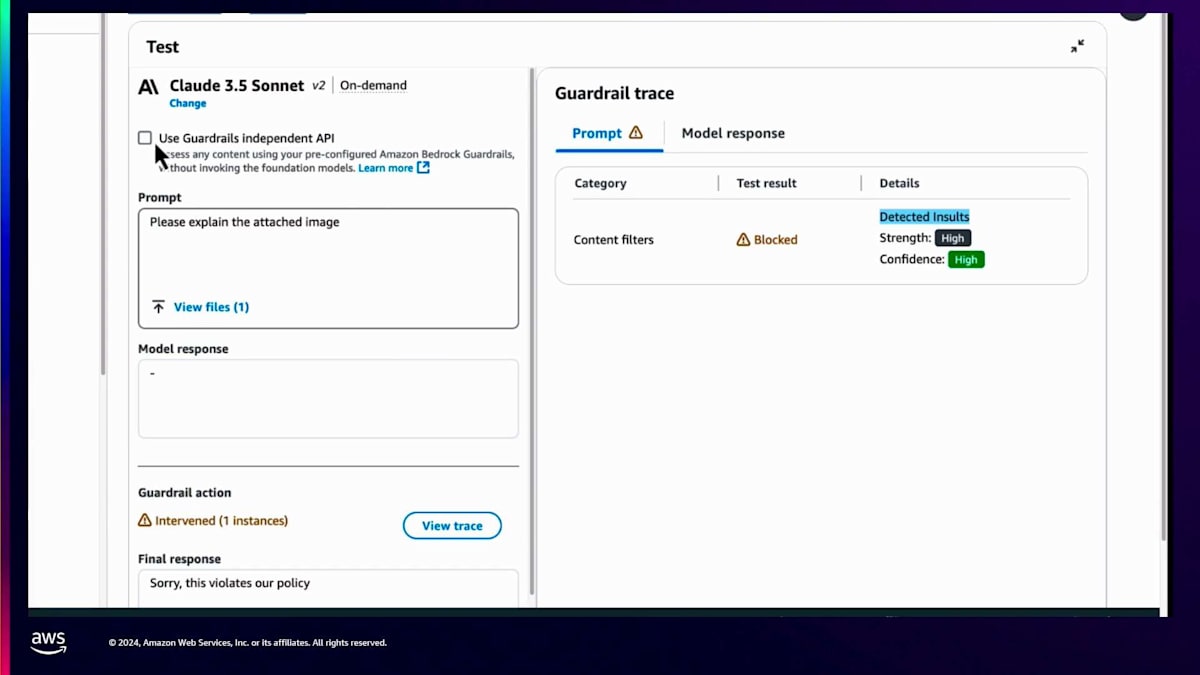Viewport: 1200px width, 675px height.
Task: Click the Content filters category cell
Action: click(x=614, y=240)
